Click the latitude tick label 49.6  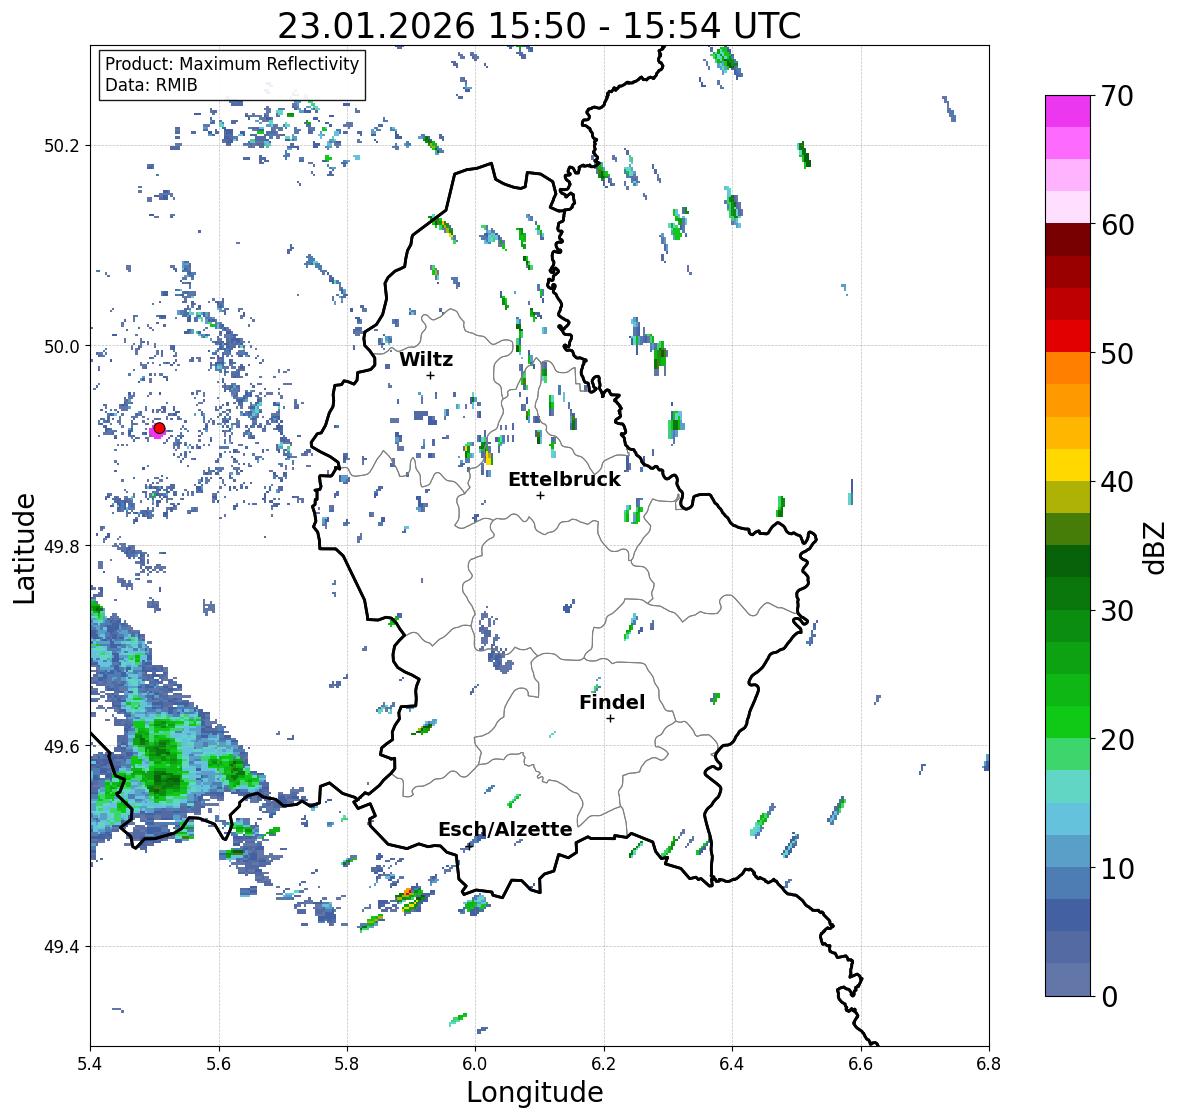tap(62, 746)
